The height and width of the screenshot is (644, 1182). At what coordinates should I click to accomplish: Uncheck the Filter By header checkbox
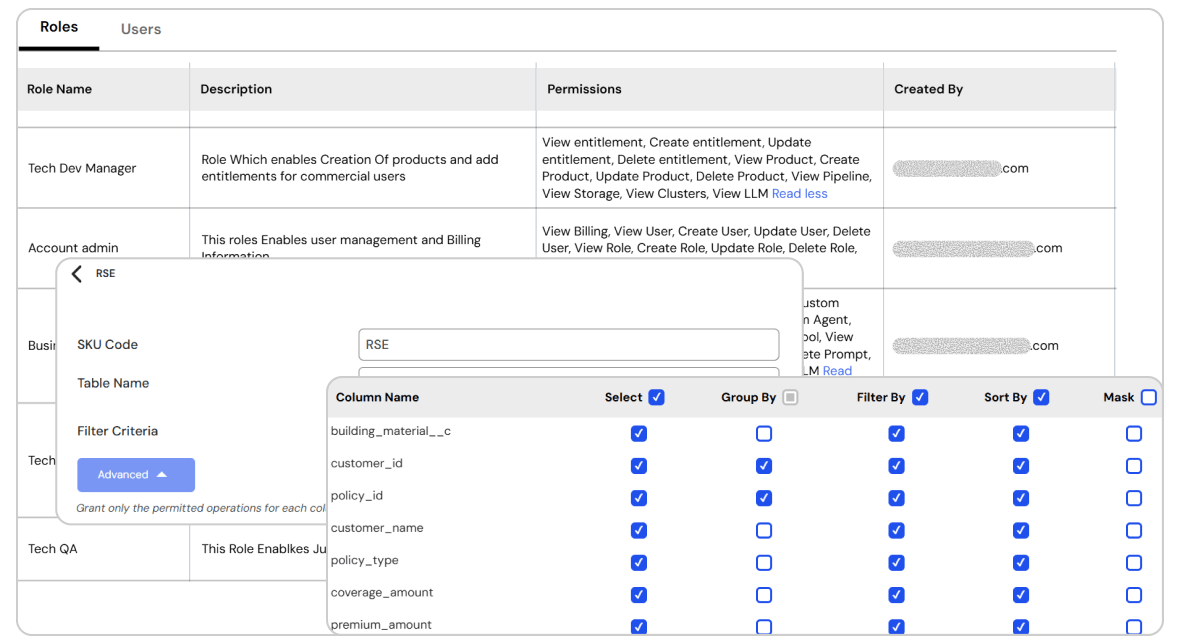coord(920,397)
